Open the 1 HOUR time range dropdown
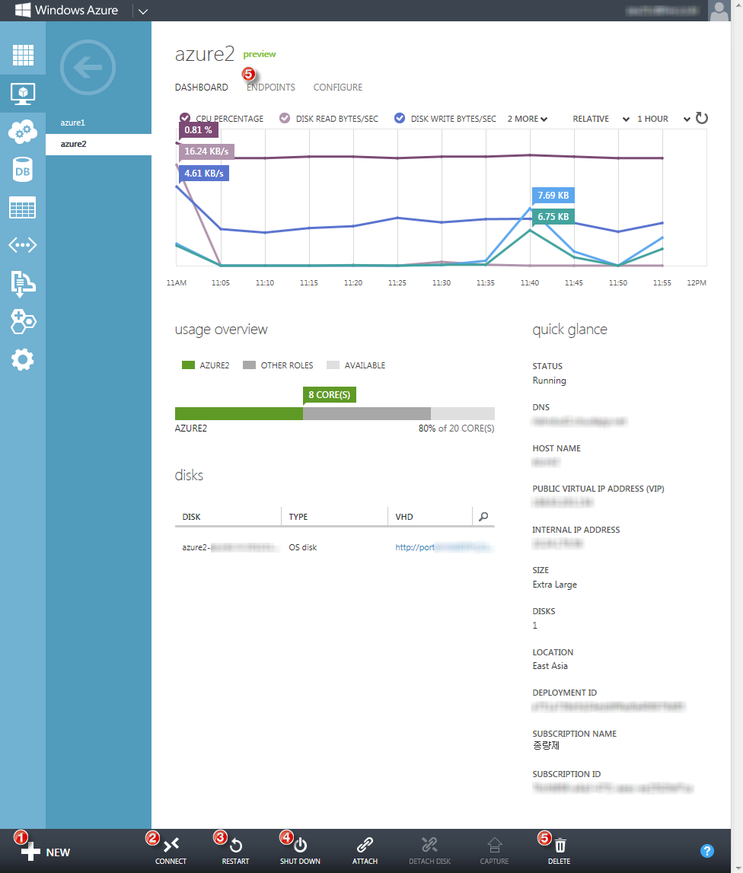The image size is (743, 873). [x=663, y=119]
